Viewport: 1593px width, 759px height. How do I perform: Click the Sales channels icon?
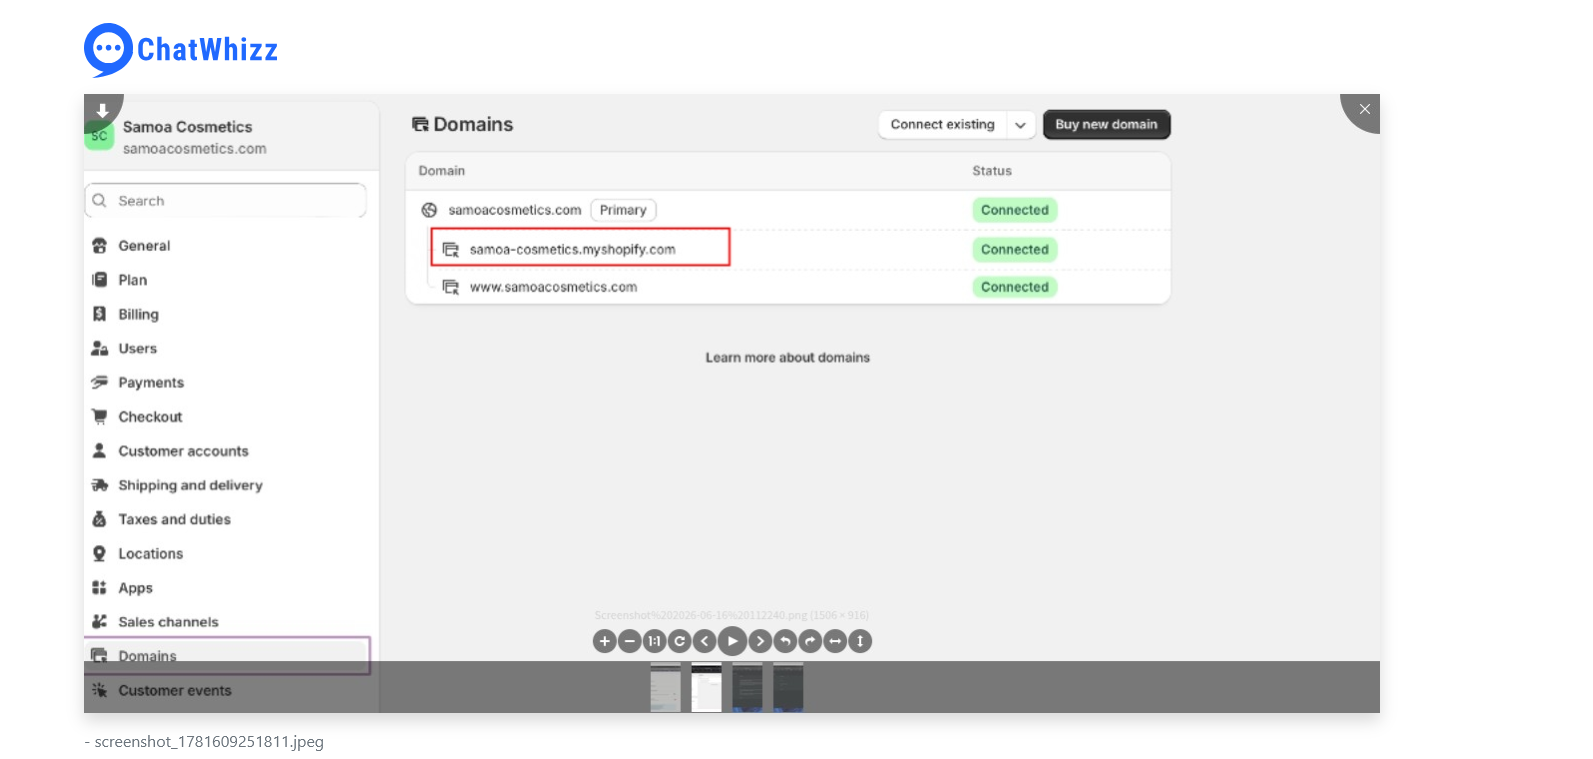pos(99,622)
